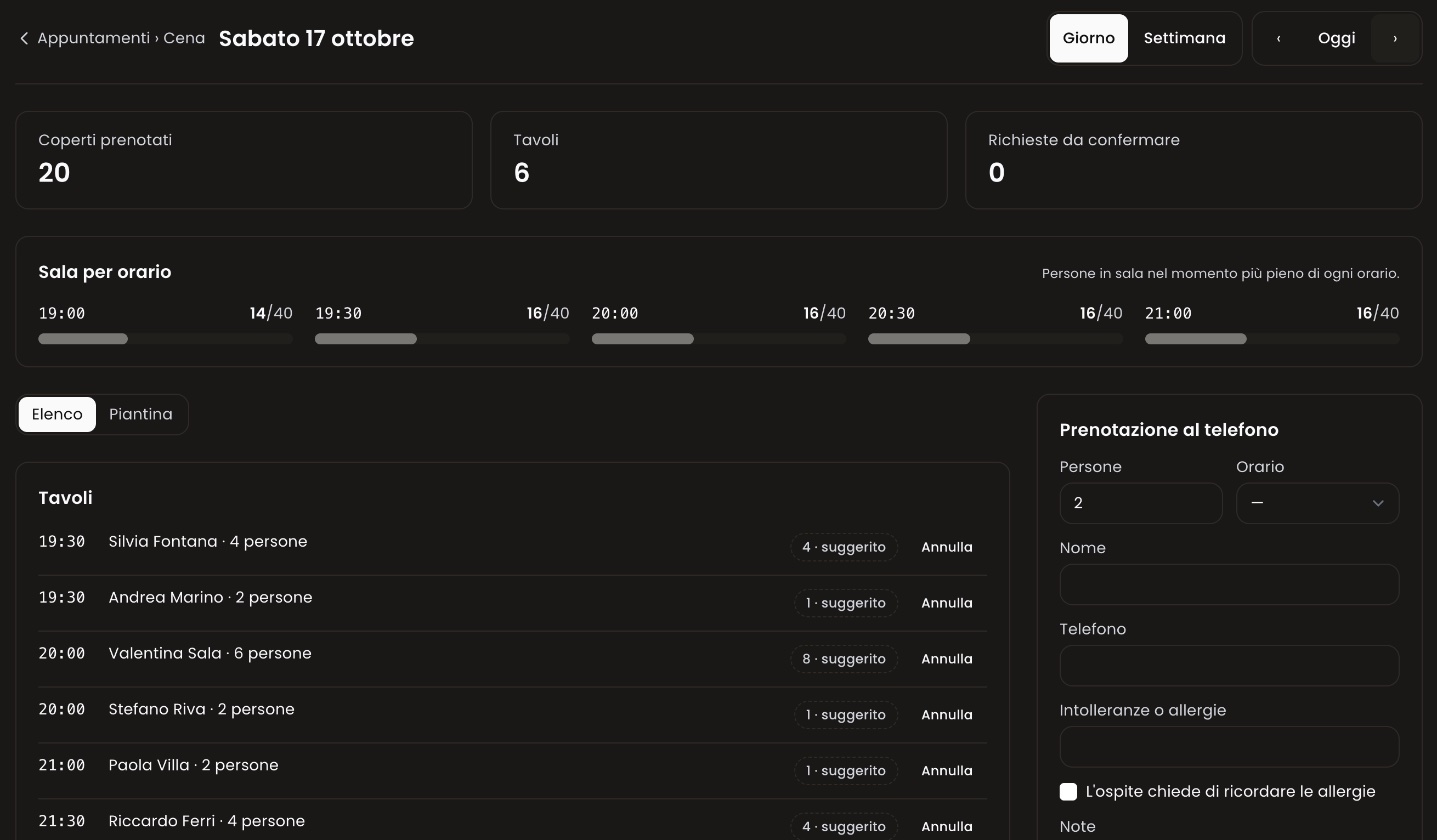Switch to Giorno view

pyautogui.click(x=1088, y=38)
